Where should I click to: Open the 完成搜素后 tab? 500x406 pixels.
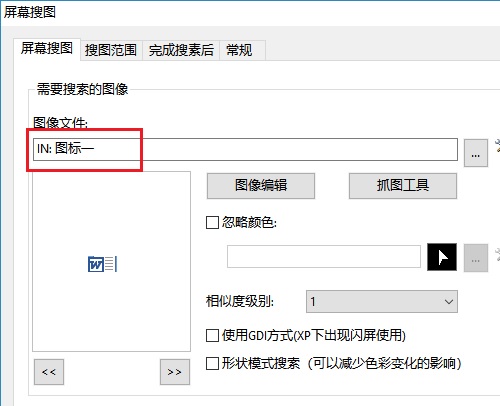coord(181,50)
